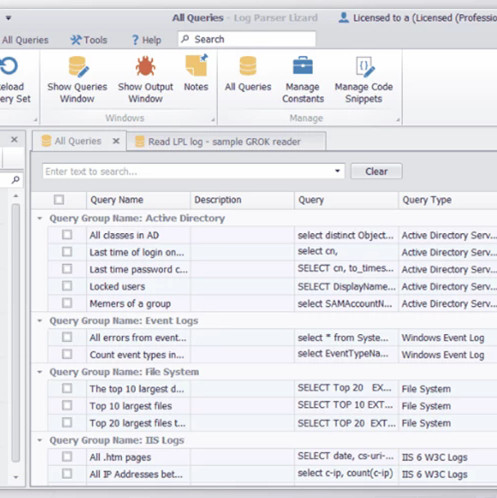
Task: Check the Top 10 largest files row
Action: click(x=67, y=405)
